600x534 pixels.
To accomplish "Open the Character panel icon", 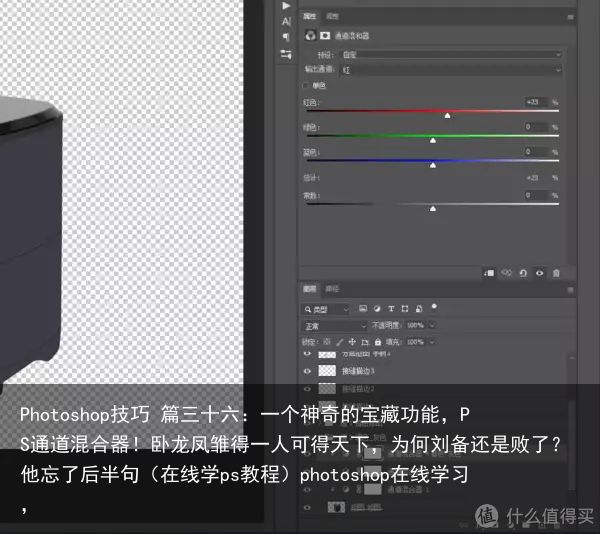I will tap(286, 21).
